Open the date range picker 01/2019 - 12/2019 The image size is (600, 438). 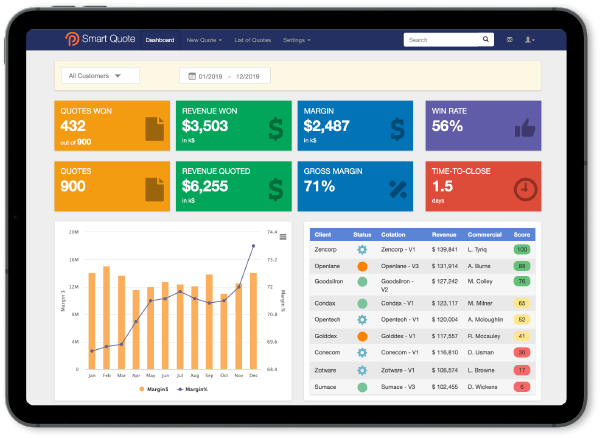tap(225, 76)
